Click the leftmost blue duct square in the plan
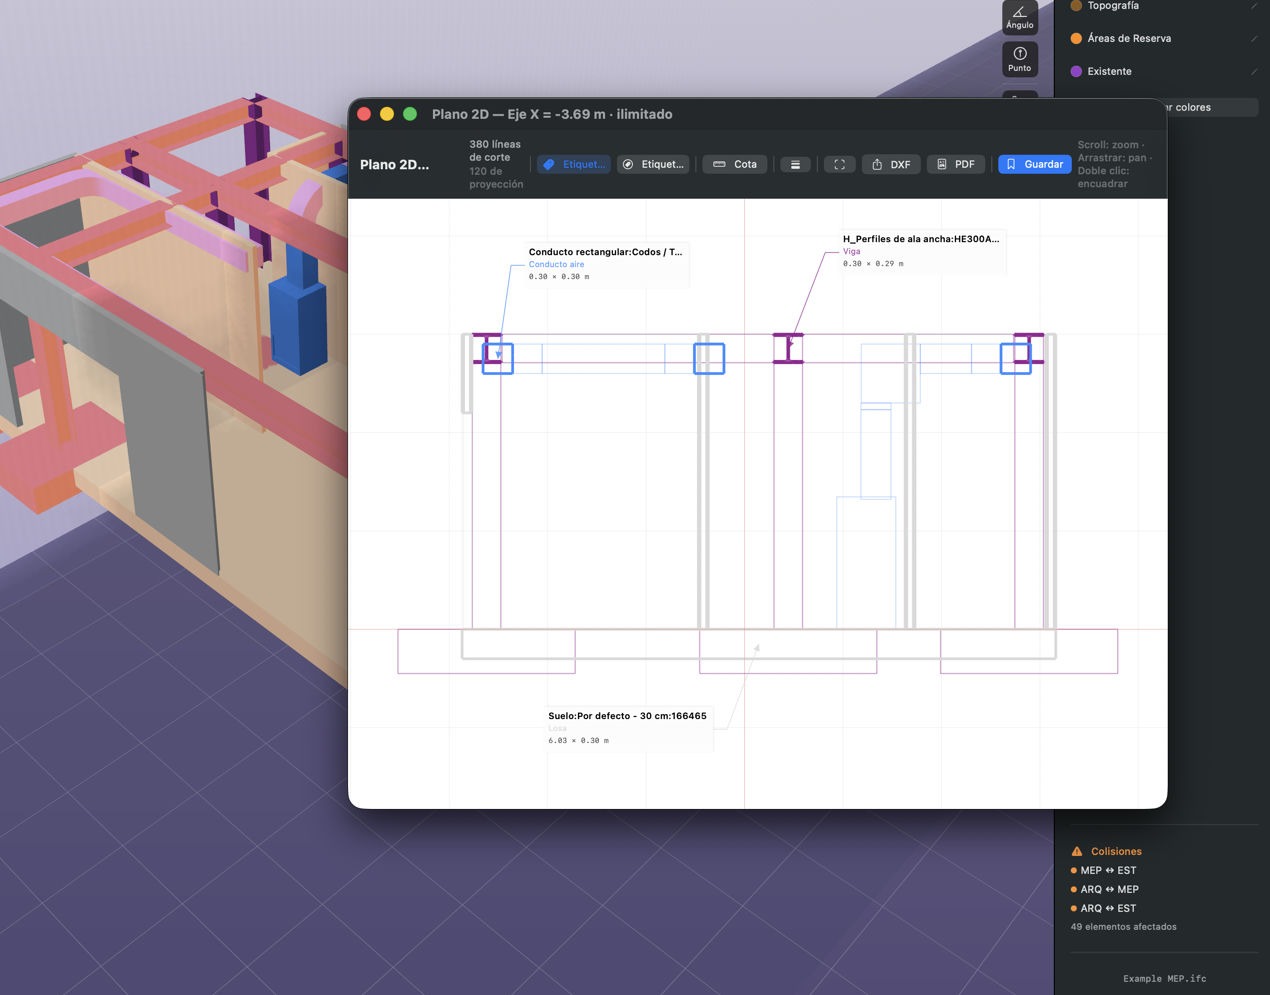The width and height of the screenshot is (1270, 995). click(x=498, y=359)
